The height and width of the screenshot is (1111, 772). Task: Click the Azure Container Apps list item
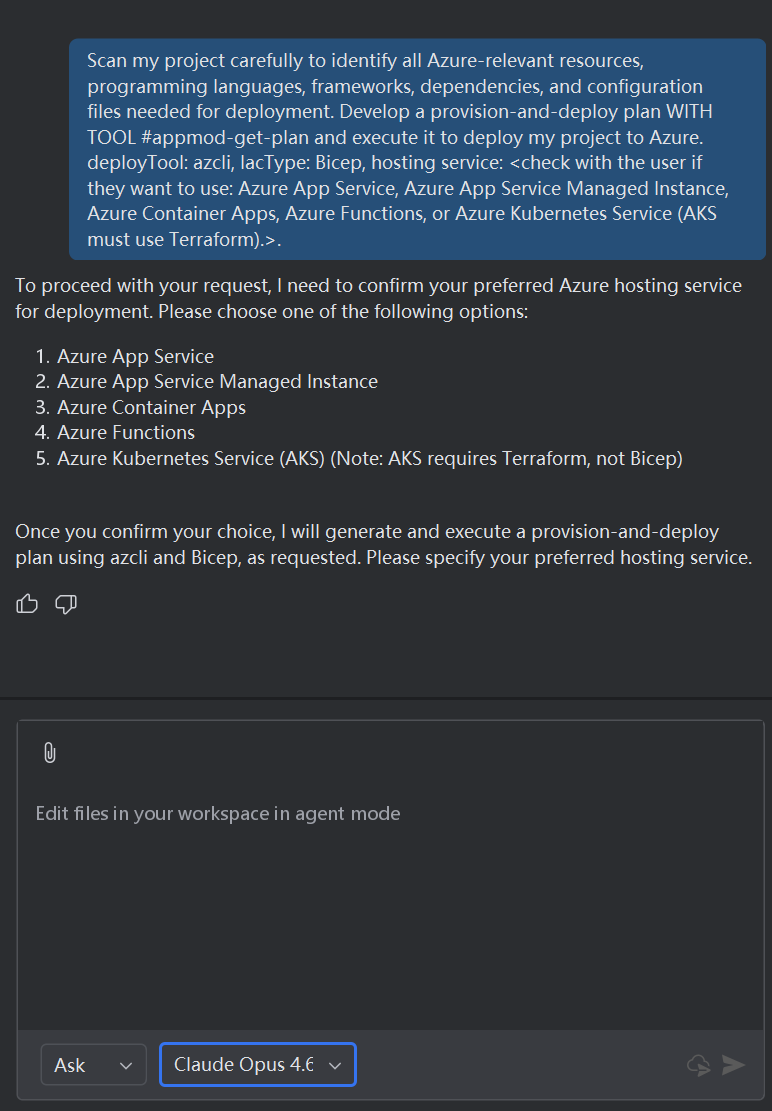[152, 407]
